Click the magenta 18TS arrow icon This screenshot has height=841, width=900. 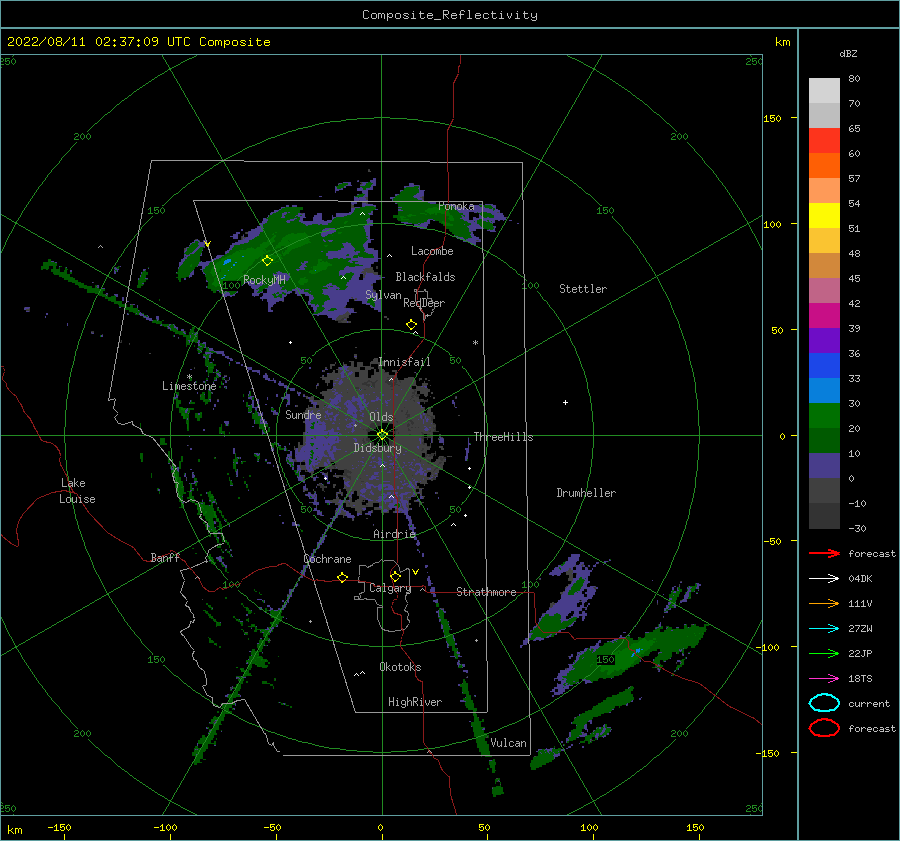(x=824, y=679)
